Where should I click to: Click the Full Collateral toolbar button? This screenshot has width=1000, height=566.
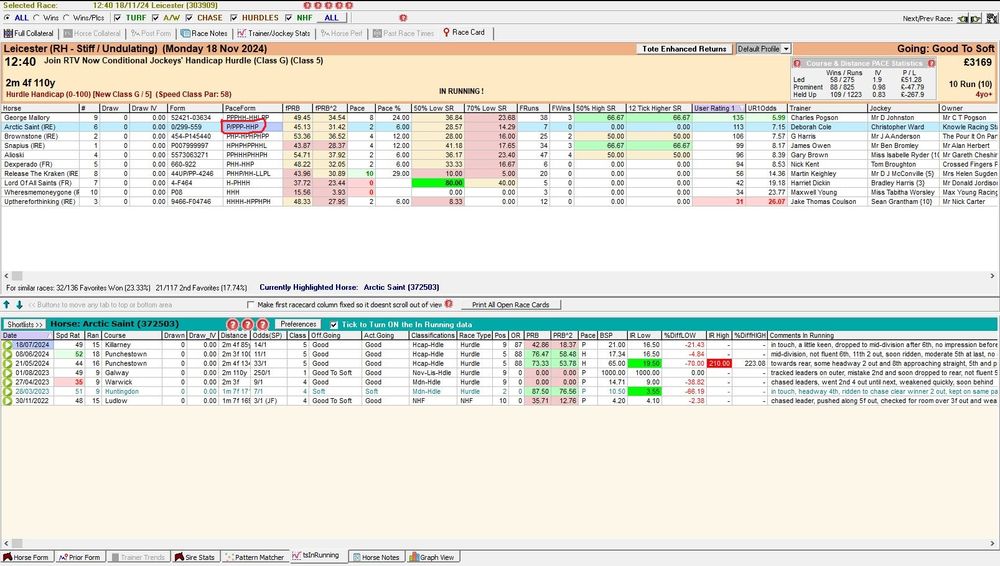click(29, 33)
